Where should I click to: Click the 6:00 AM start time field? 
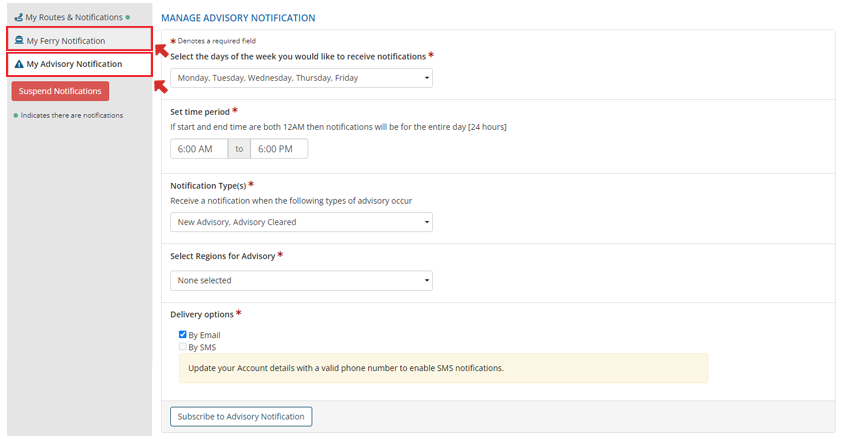[x=199, y=149]
